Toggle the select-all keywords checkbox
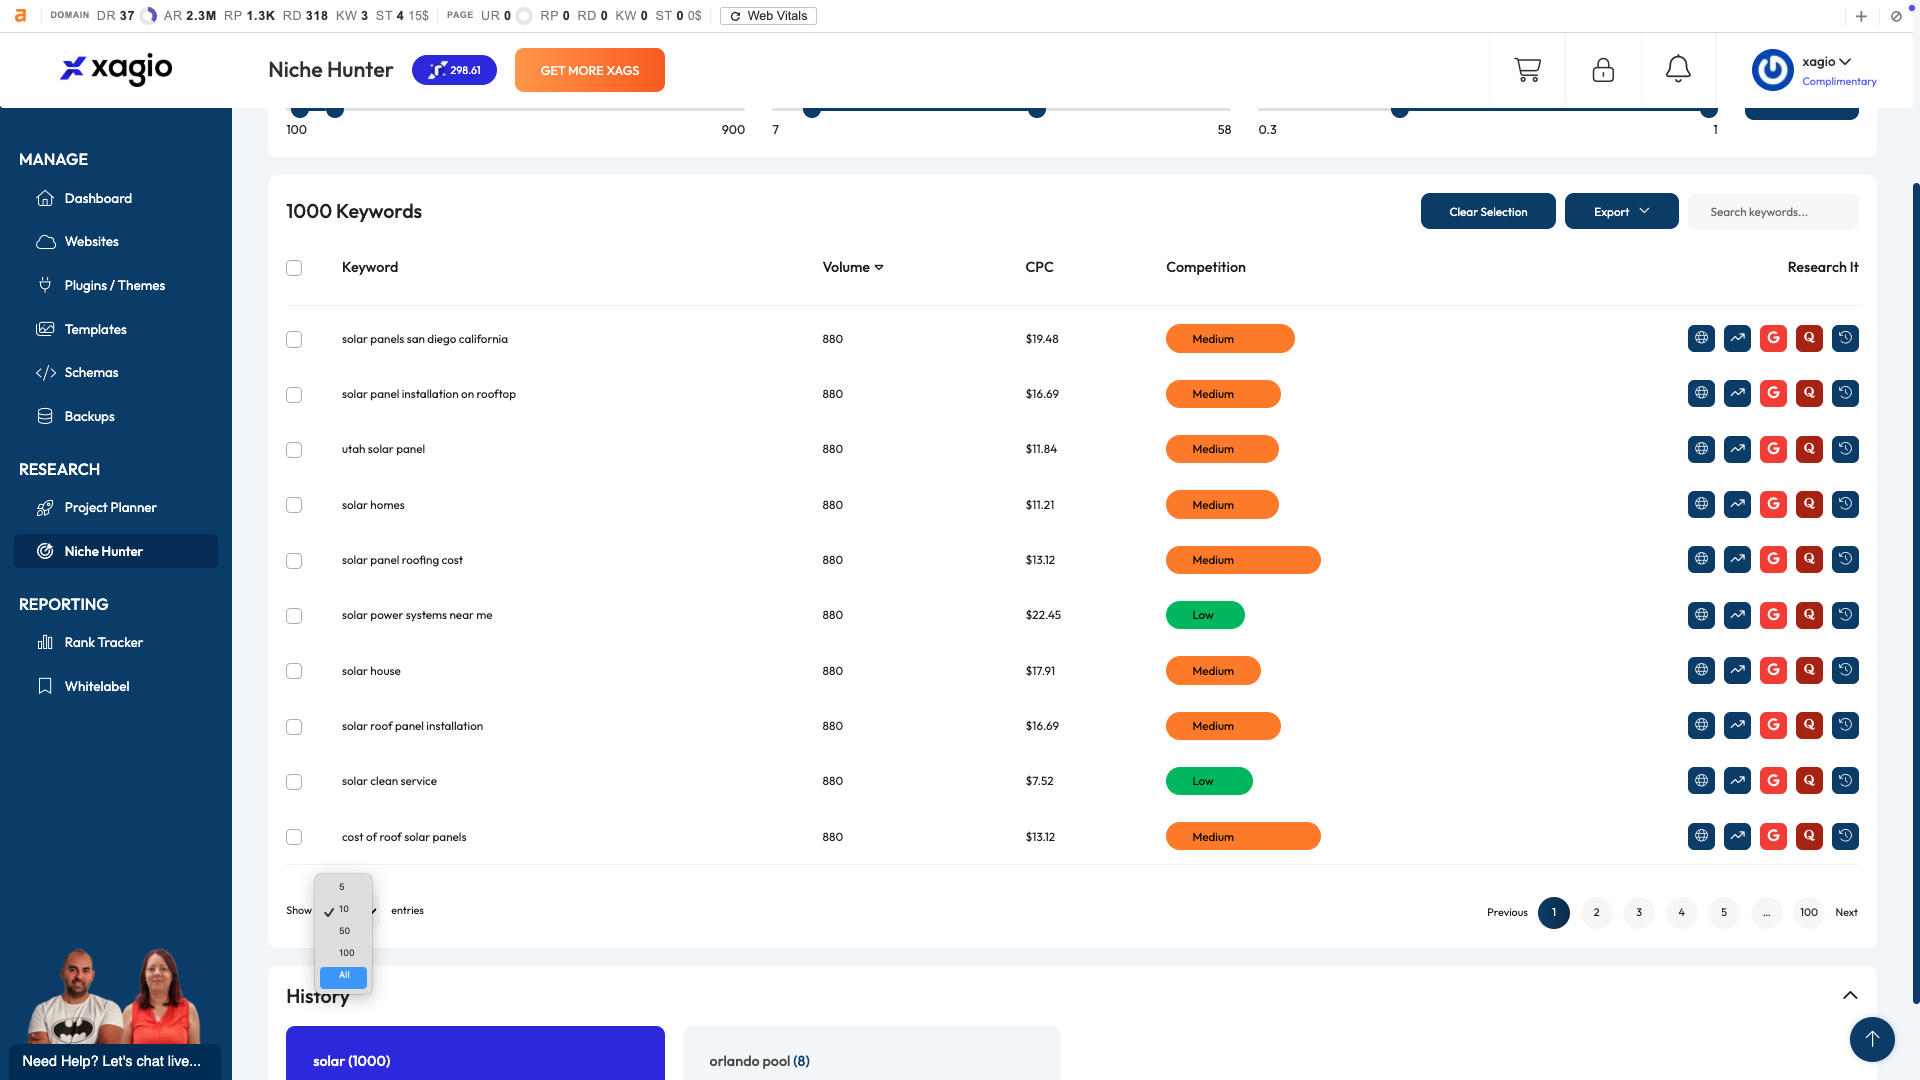 pyautogui.click(x=294, y=268)
